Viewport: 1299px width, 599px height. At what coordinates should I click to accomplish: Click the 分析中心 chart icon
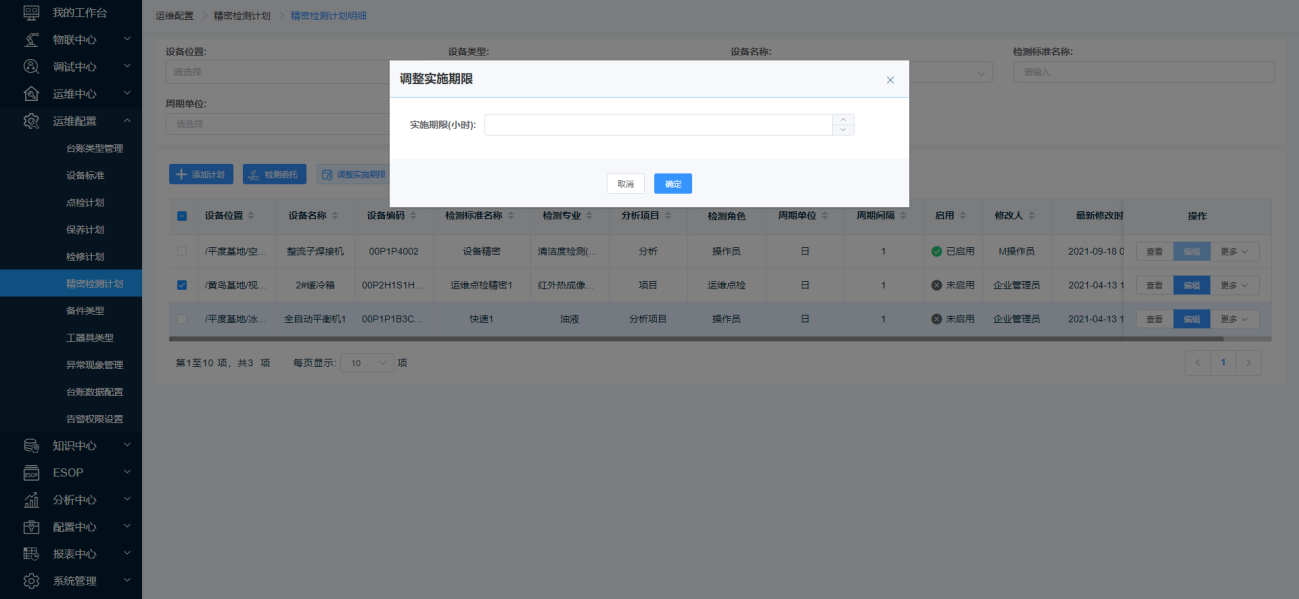click(x=31, y=500)
